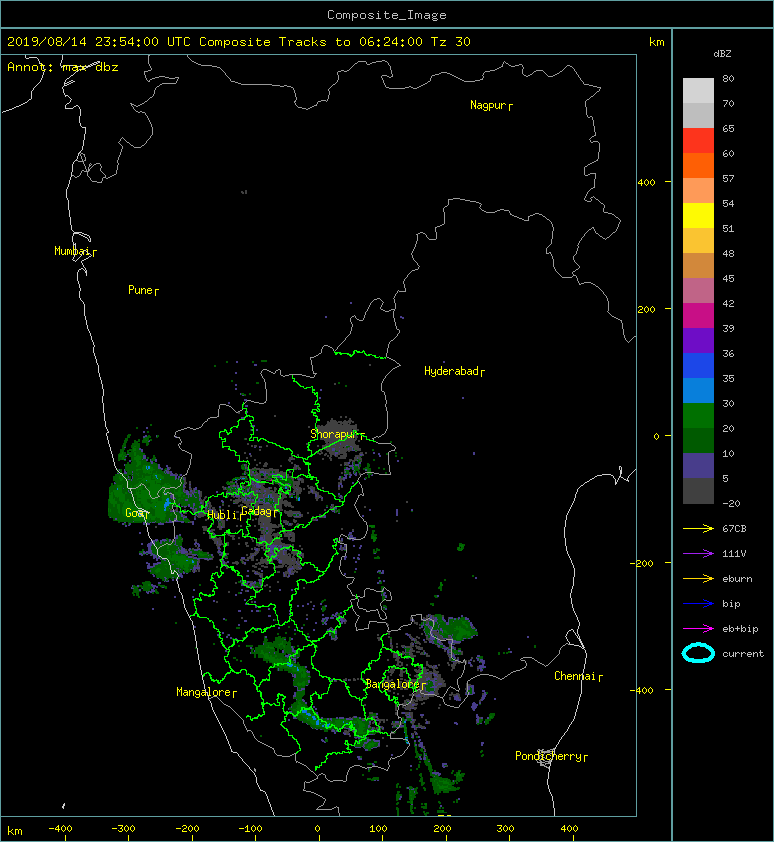Image resolution: width=774 pixels, height=842 pixels.
Task: Click the violet band above 36 dBZ
Action: point(698,340)
